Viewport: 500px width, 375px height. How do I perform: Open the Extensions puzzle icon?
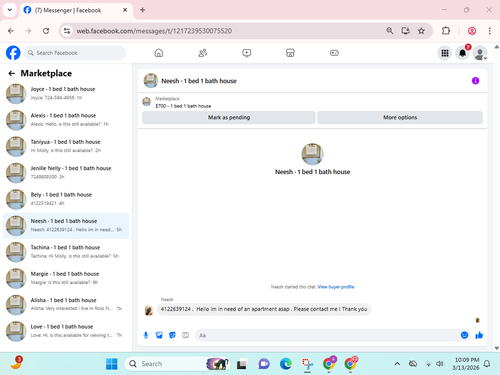pos(446,31)
